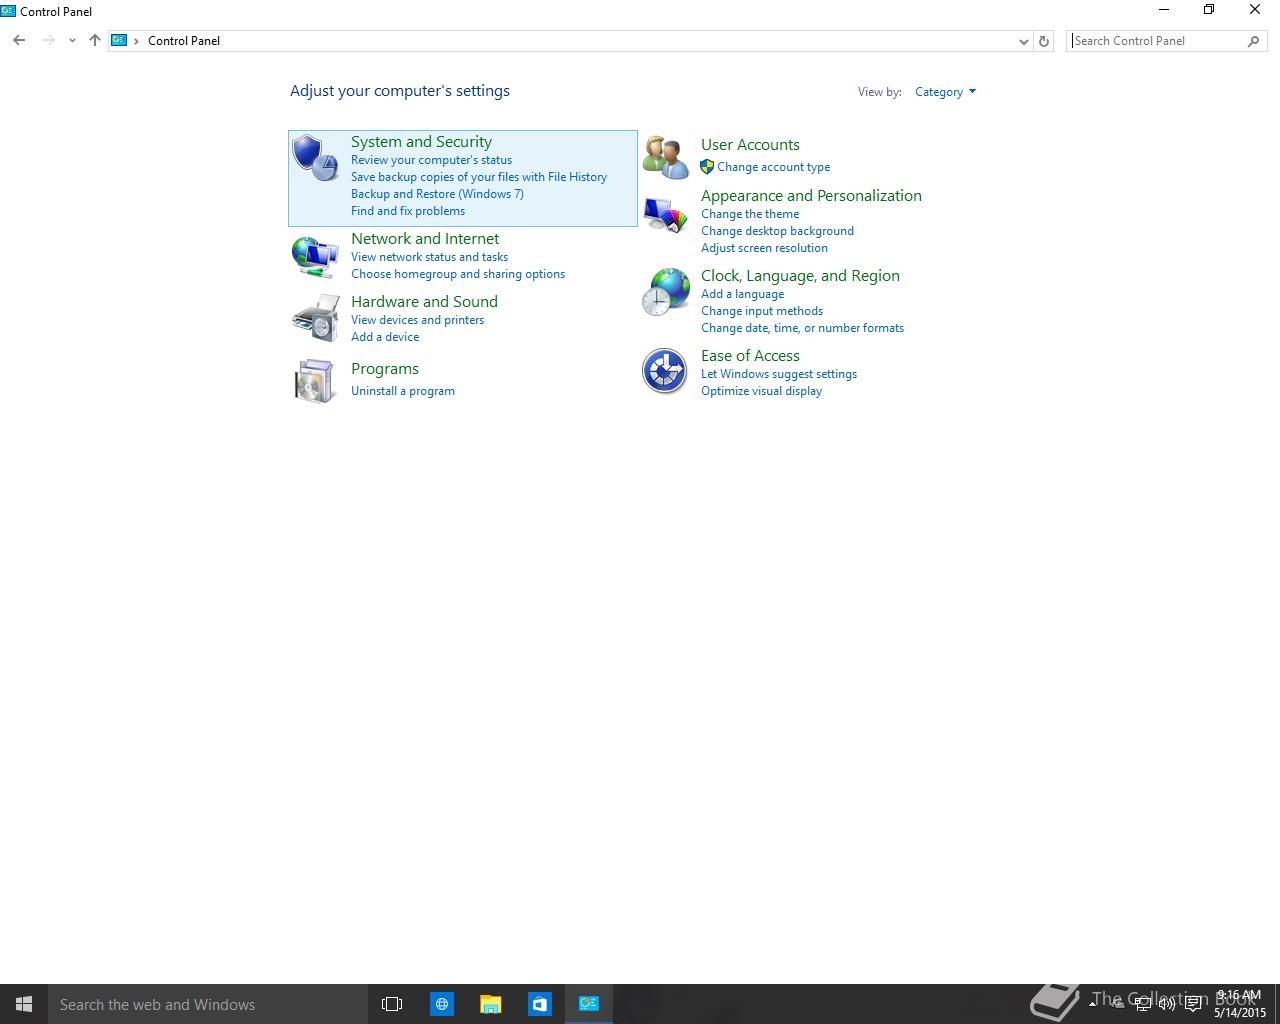Open the network tray icon
Viewport: 1280px width, 1024px height.
[x=1143, y=1005]
